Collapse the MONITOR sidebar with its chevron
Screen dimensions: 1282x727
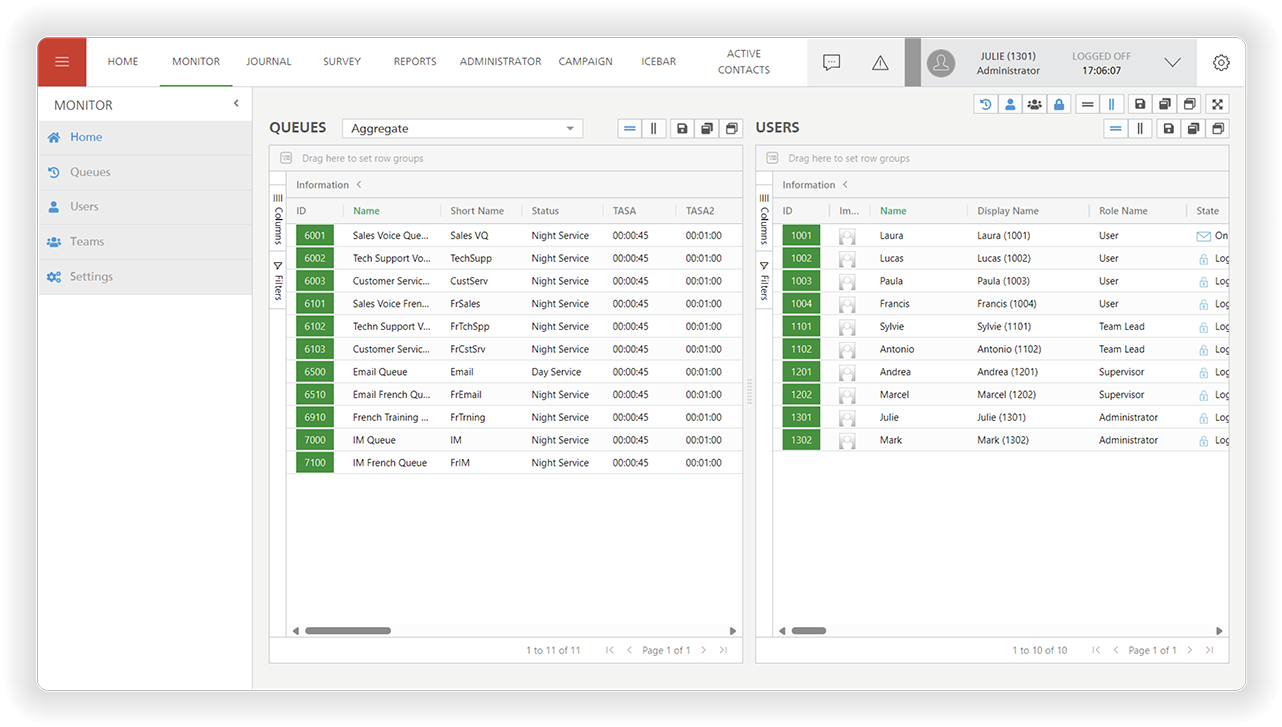236,103
